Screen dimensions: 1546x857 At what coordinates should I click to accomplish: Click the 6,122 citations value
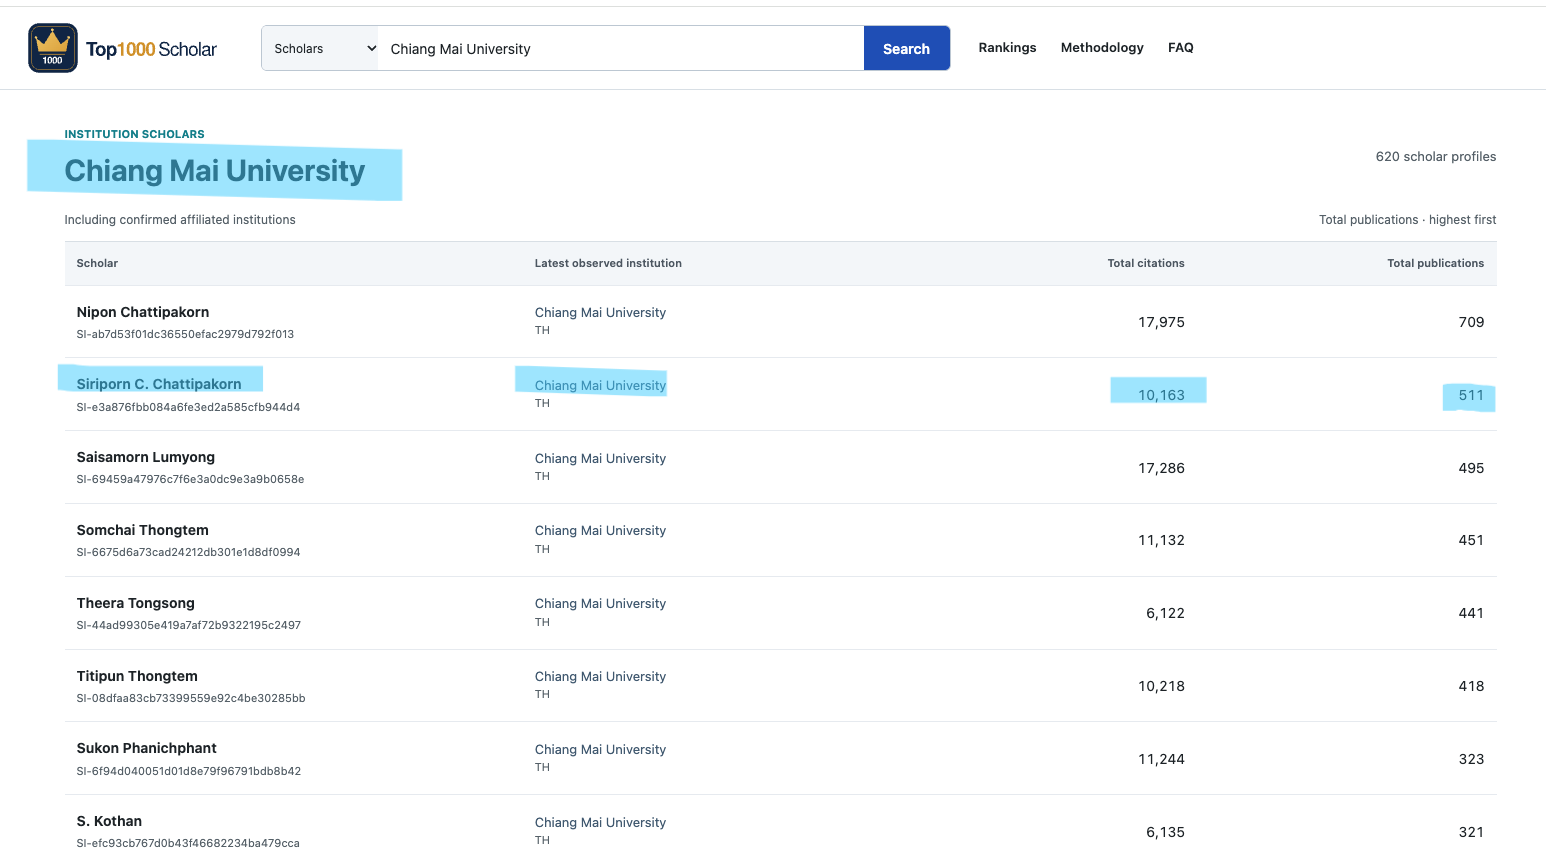[x=1165, y=613]
